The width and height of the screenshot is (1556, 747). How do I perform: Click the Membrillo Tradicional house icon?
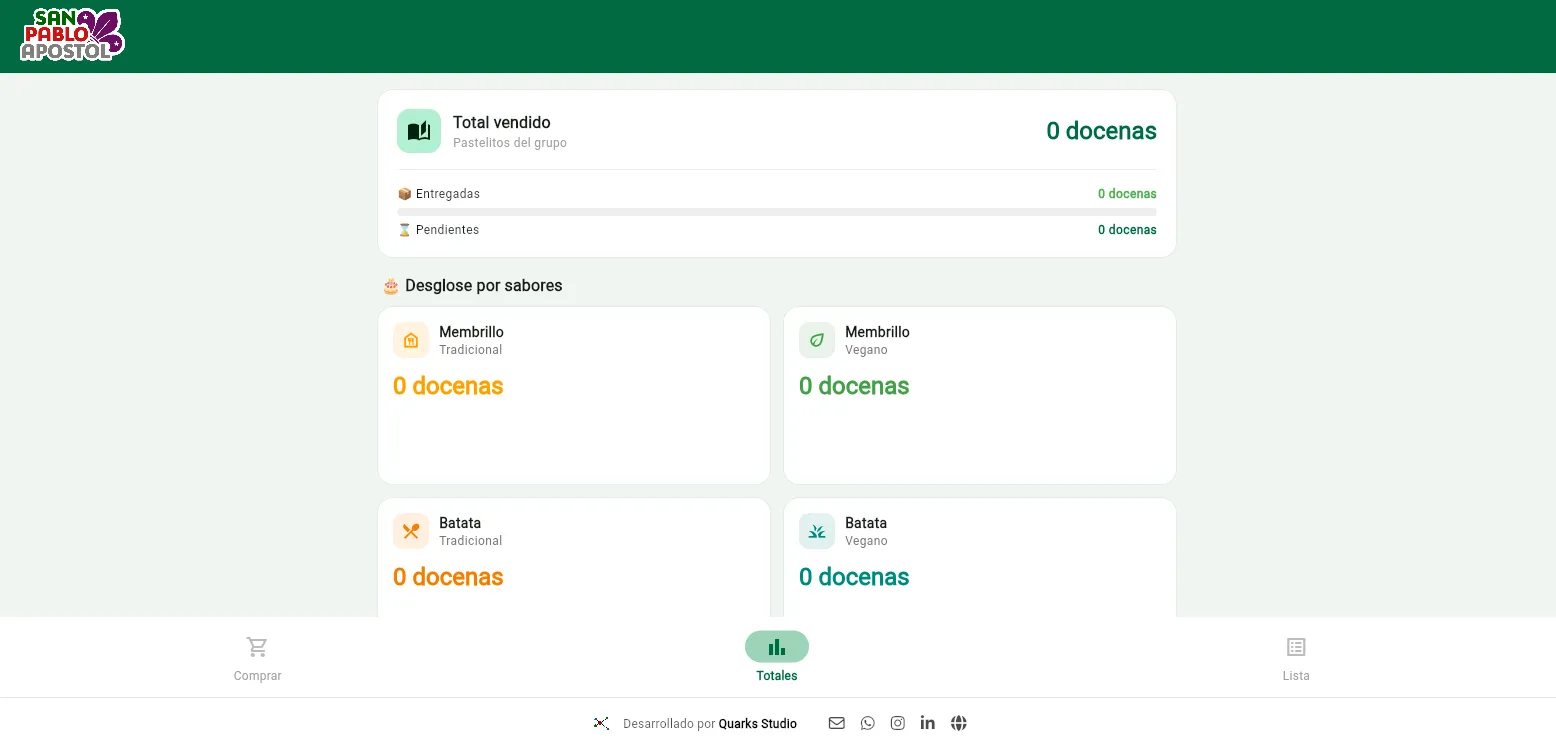pos(411,340)
